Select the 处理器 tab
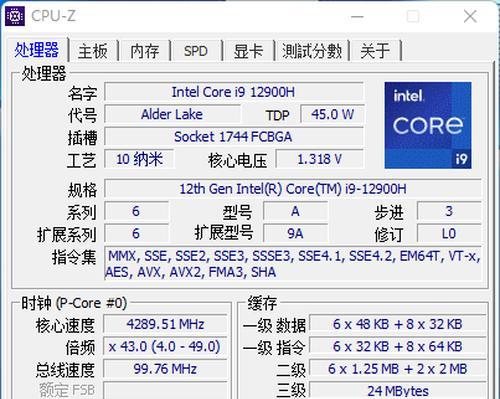This screenshot has width=500, height=399. [x=37, y=50]
